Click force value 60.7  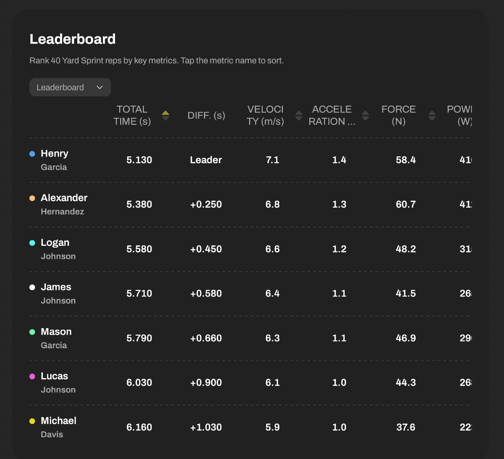tap(406, 204)
